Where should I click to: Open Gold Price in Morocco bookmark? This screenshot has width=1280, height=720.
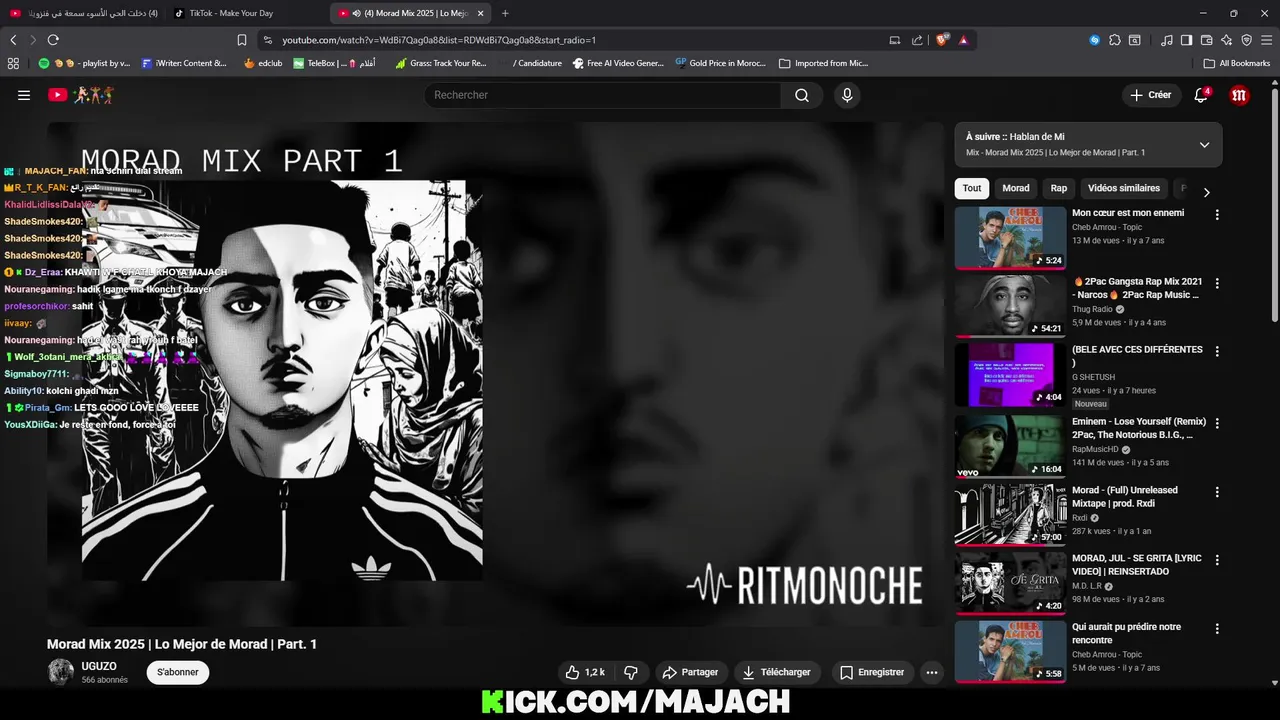click(x=720, y=63)
